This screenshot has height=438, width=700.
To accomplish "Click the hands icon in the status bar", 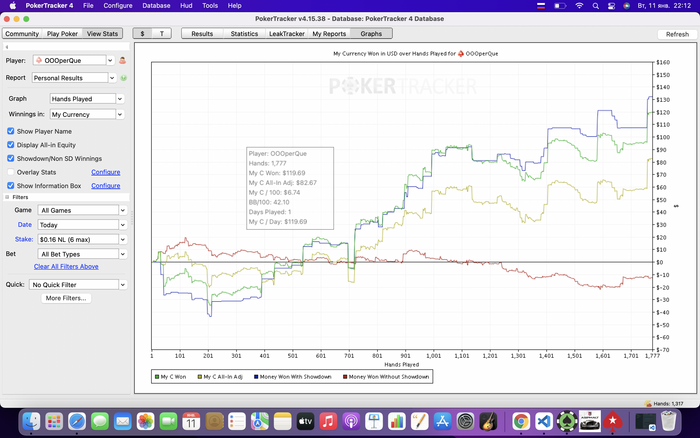I will [648, 404].
